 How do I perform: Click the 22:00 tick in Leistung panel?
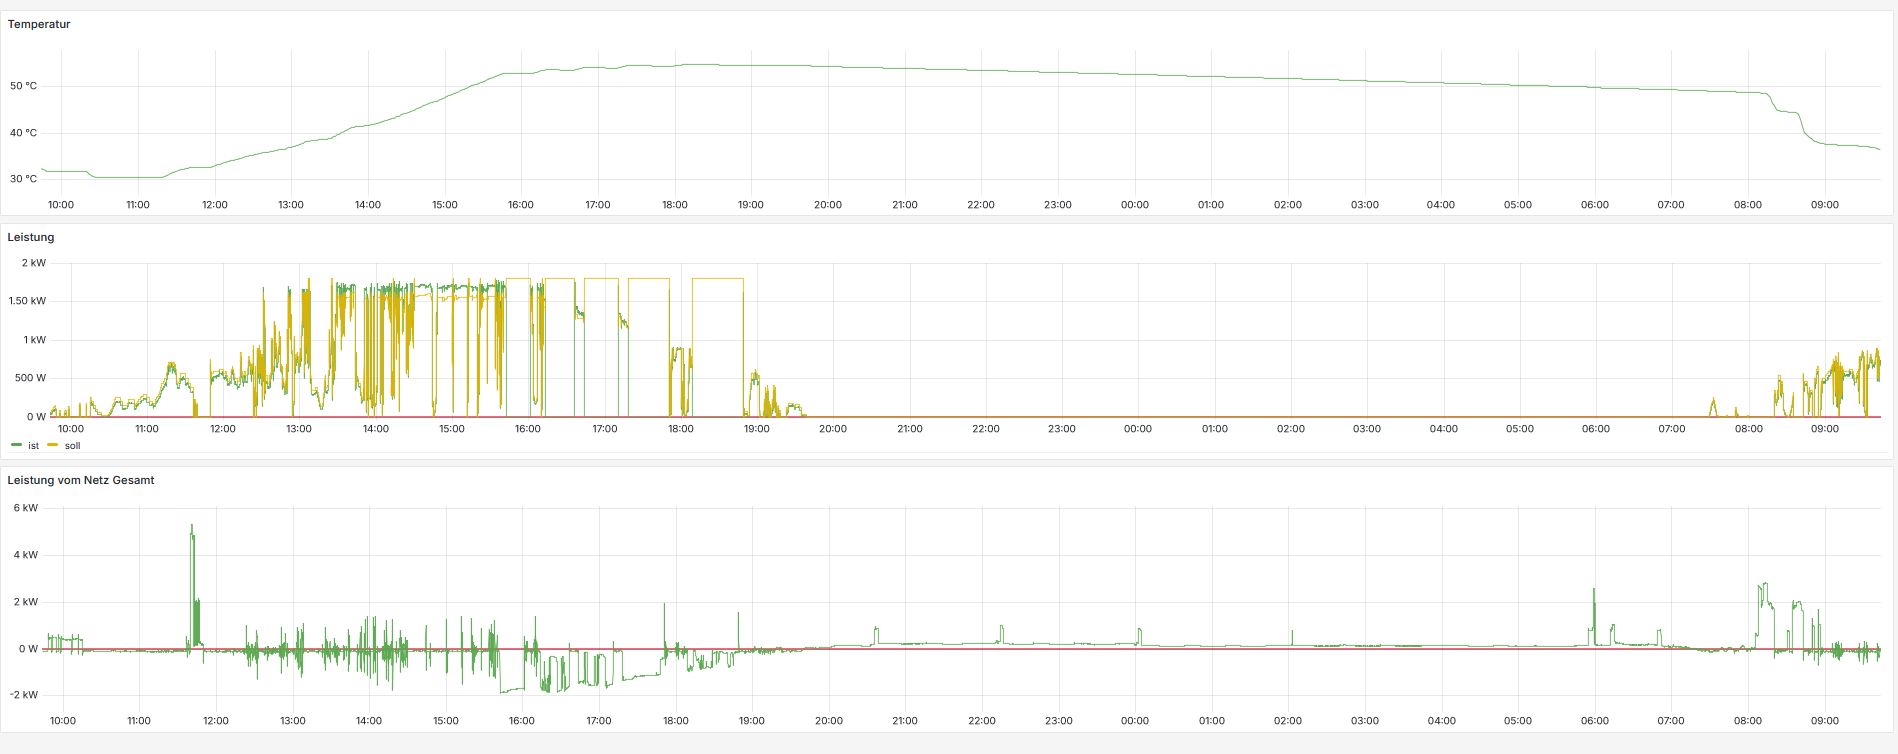[x=986, y=429]
